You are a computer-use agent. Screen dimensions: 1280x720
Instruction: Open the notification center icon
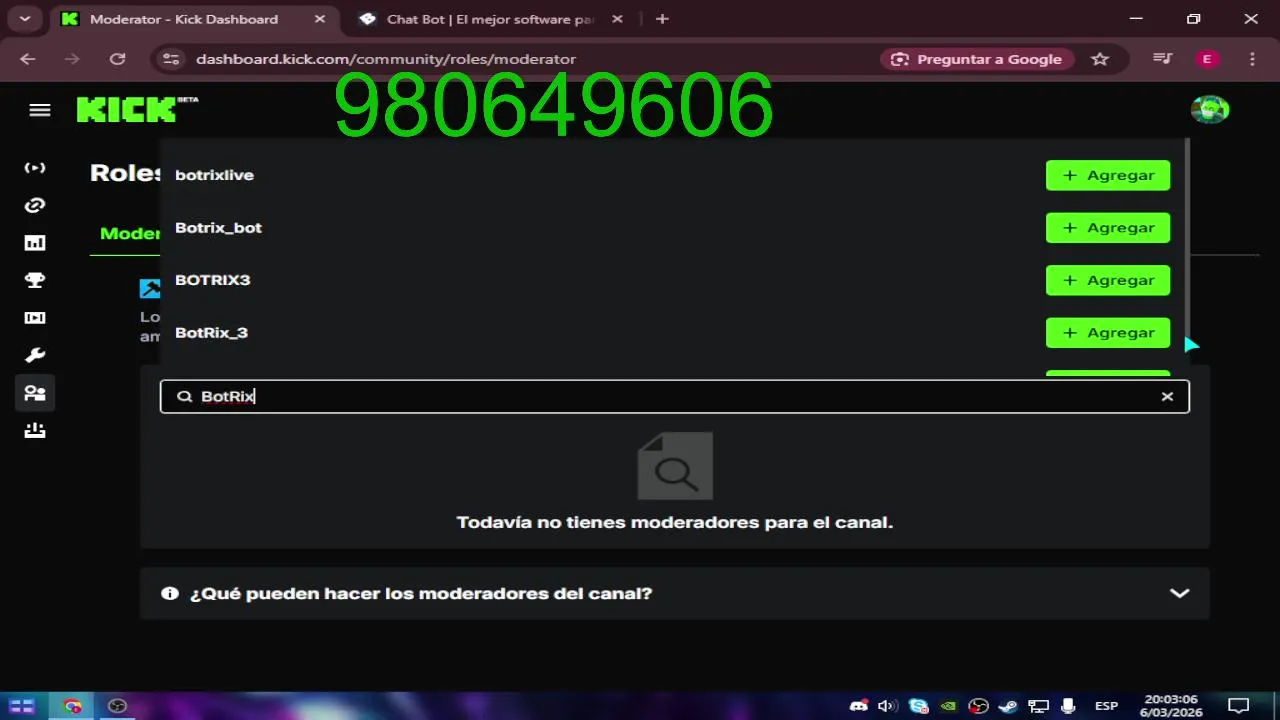(x=1238, y=706)
